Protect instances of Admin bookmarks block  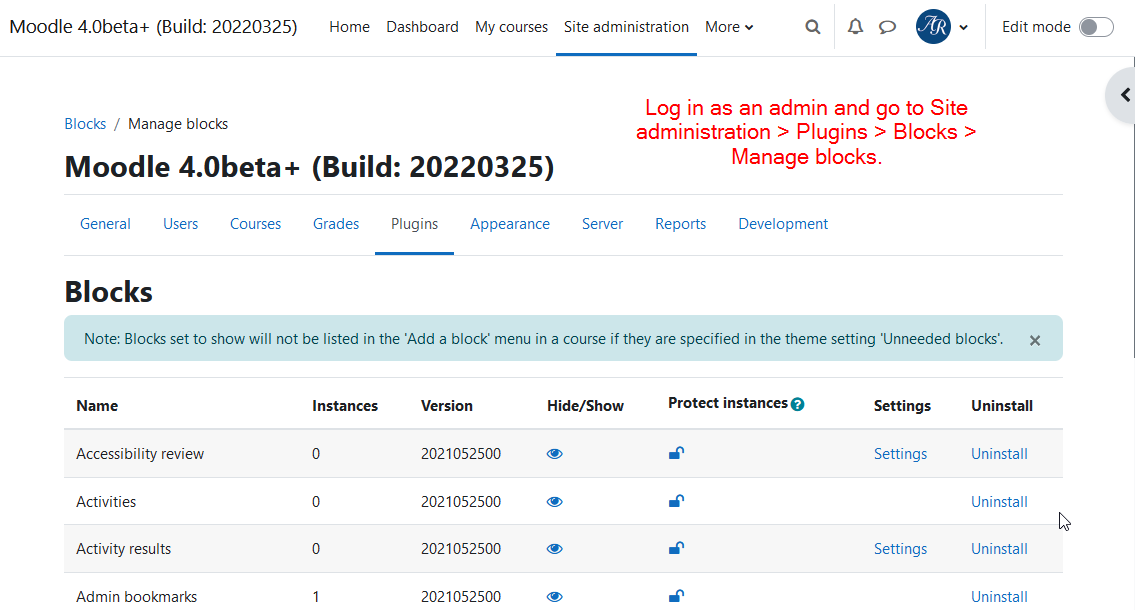676,596
